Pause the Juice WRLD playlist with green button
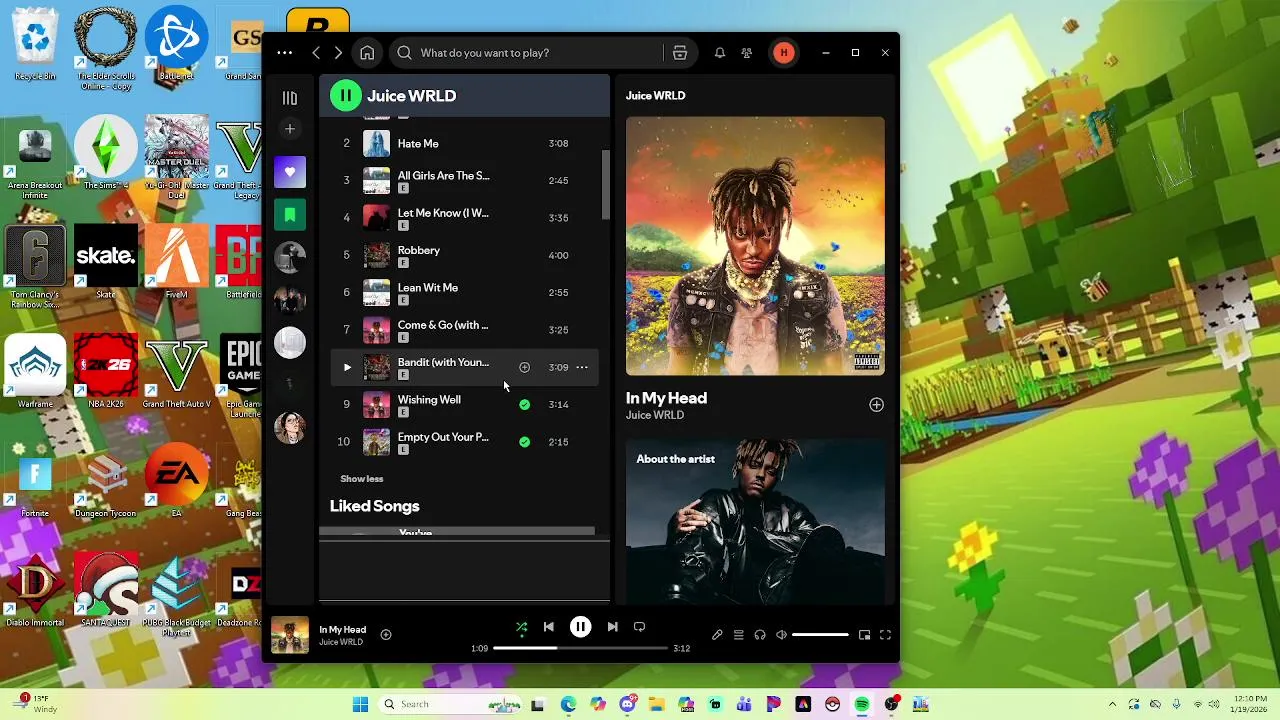The image size is (1280, 720). pyautogui.click(x=345, y=96)
